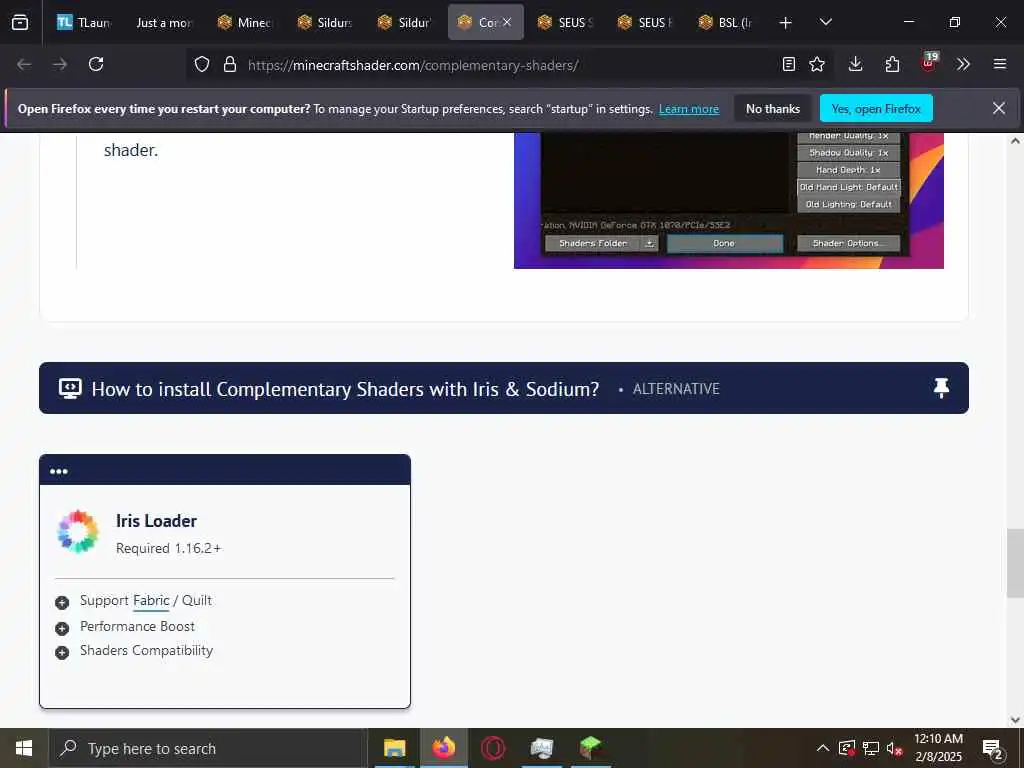
Task: Click scrollbar up arrow
Action: pos(1015,140)
